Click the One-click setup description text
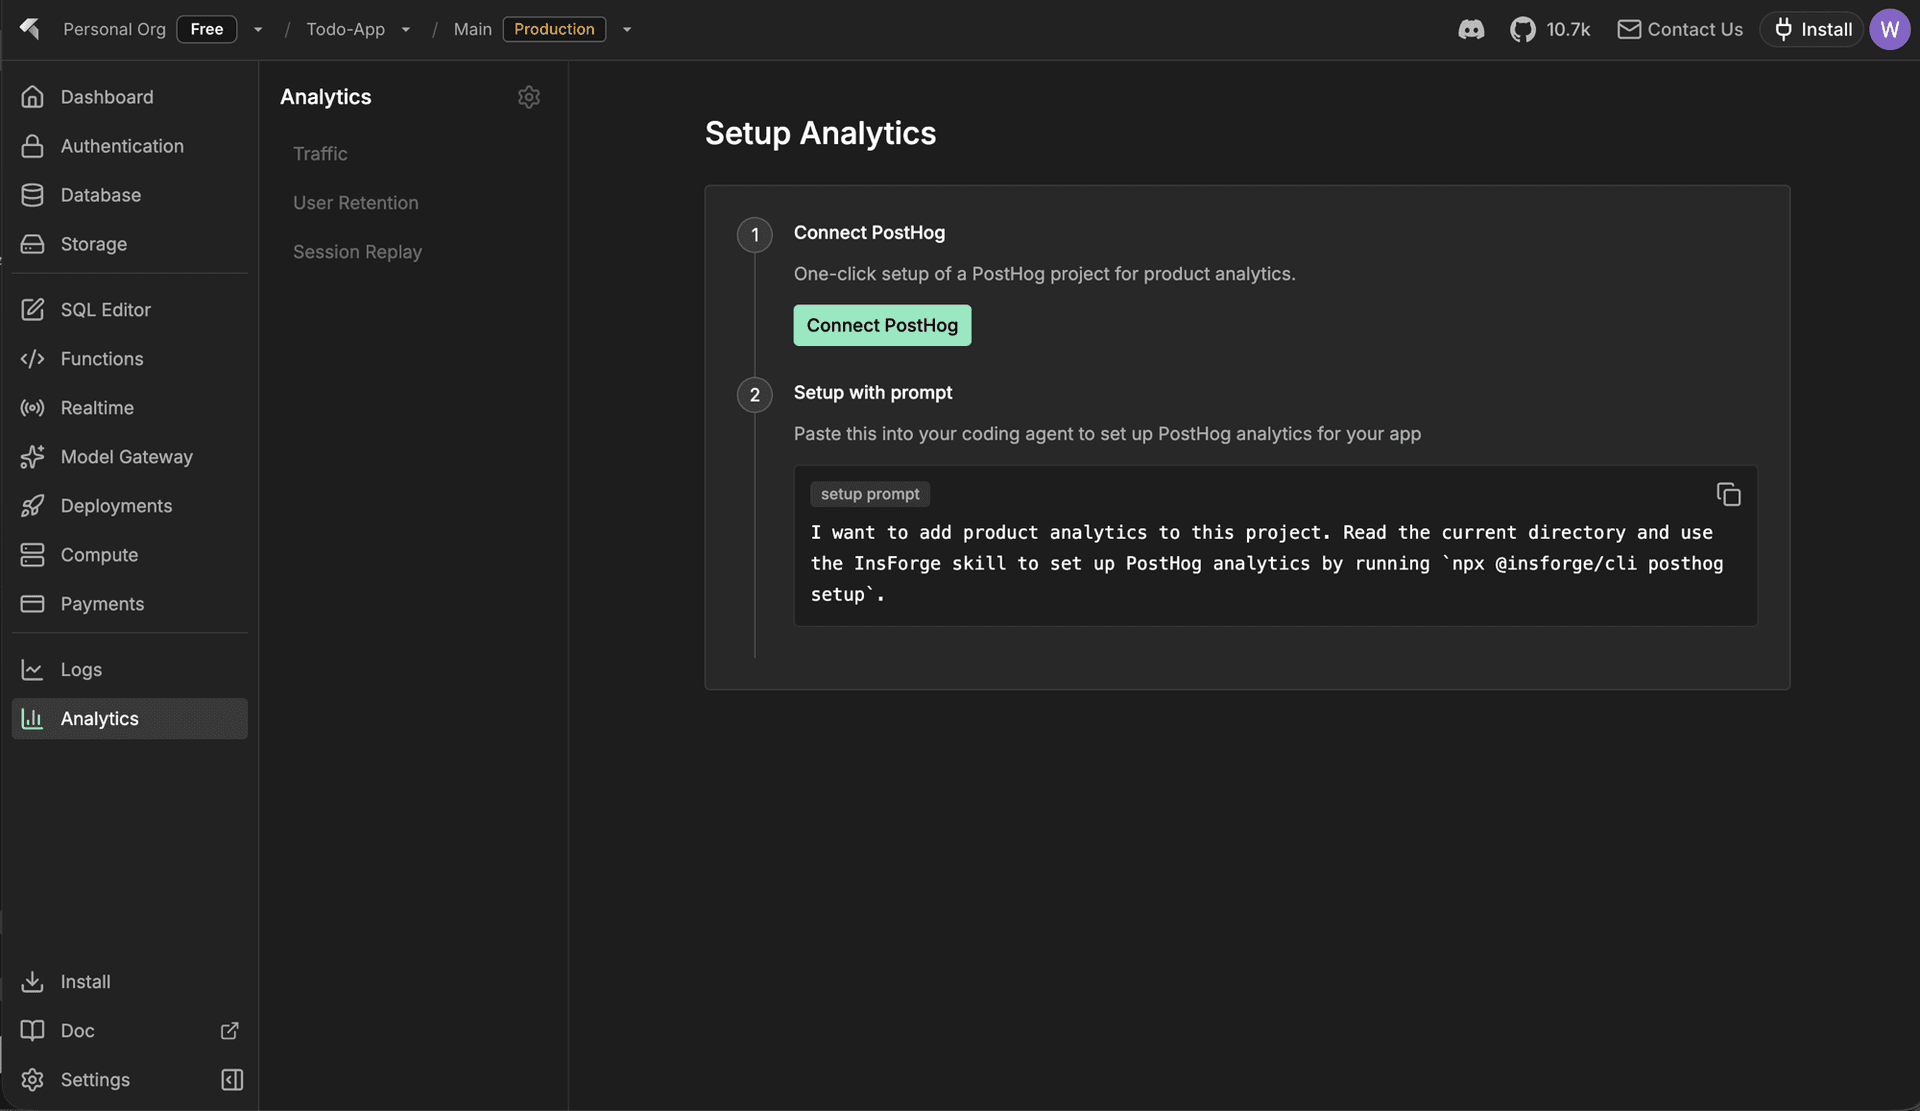 pyautogui.click(x=1044, y=273)
